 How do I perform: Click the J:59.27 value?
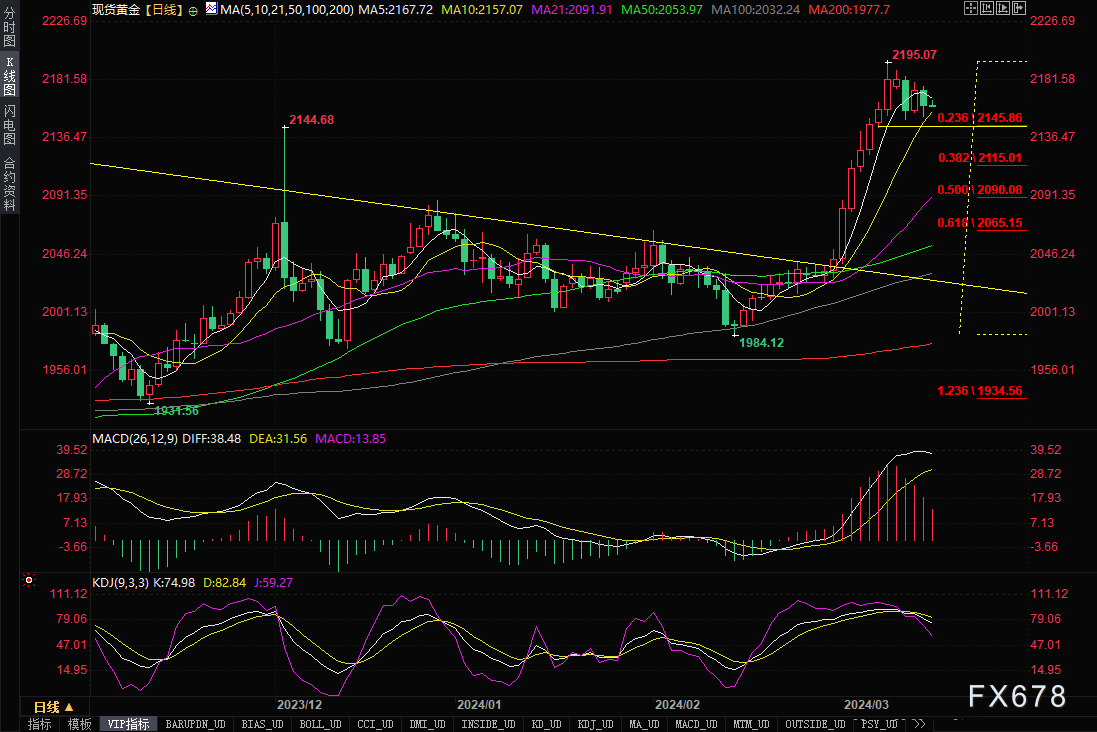(273, 582)
